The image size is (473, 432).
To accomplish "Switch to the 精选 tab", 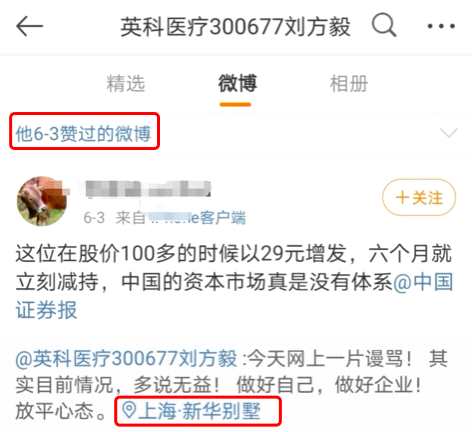I will pos(126,83).
